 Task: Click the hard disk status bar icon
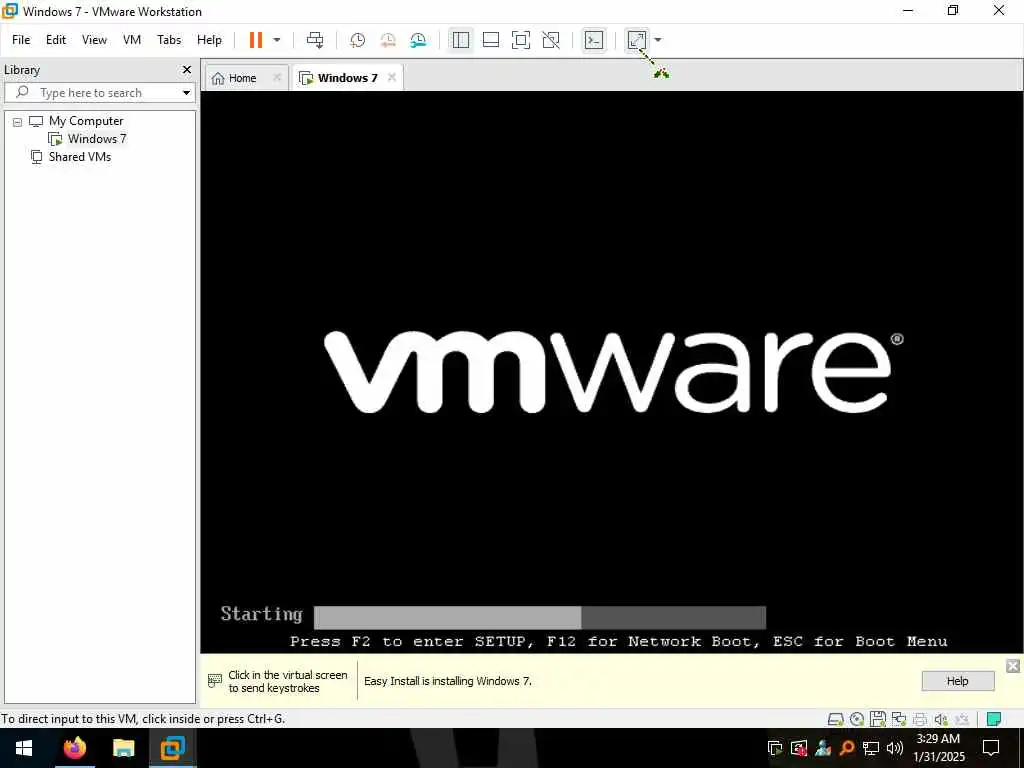point(835,719)
